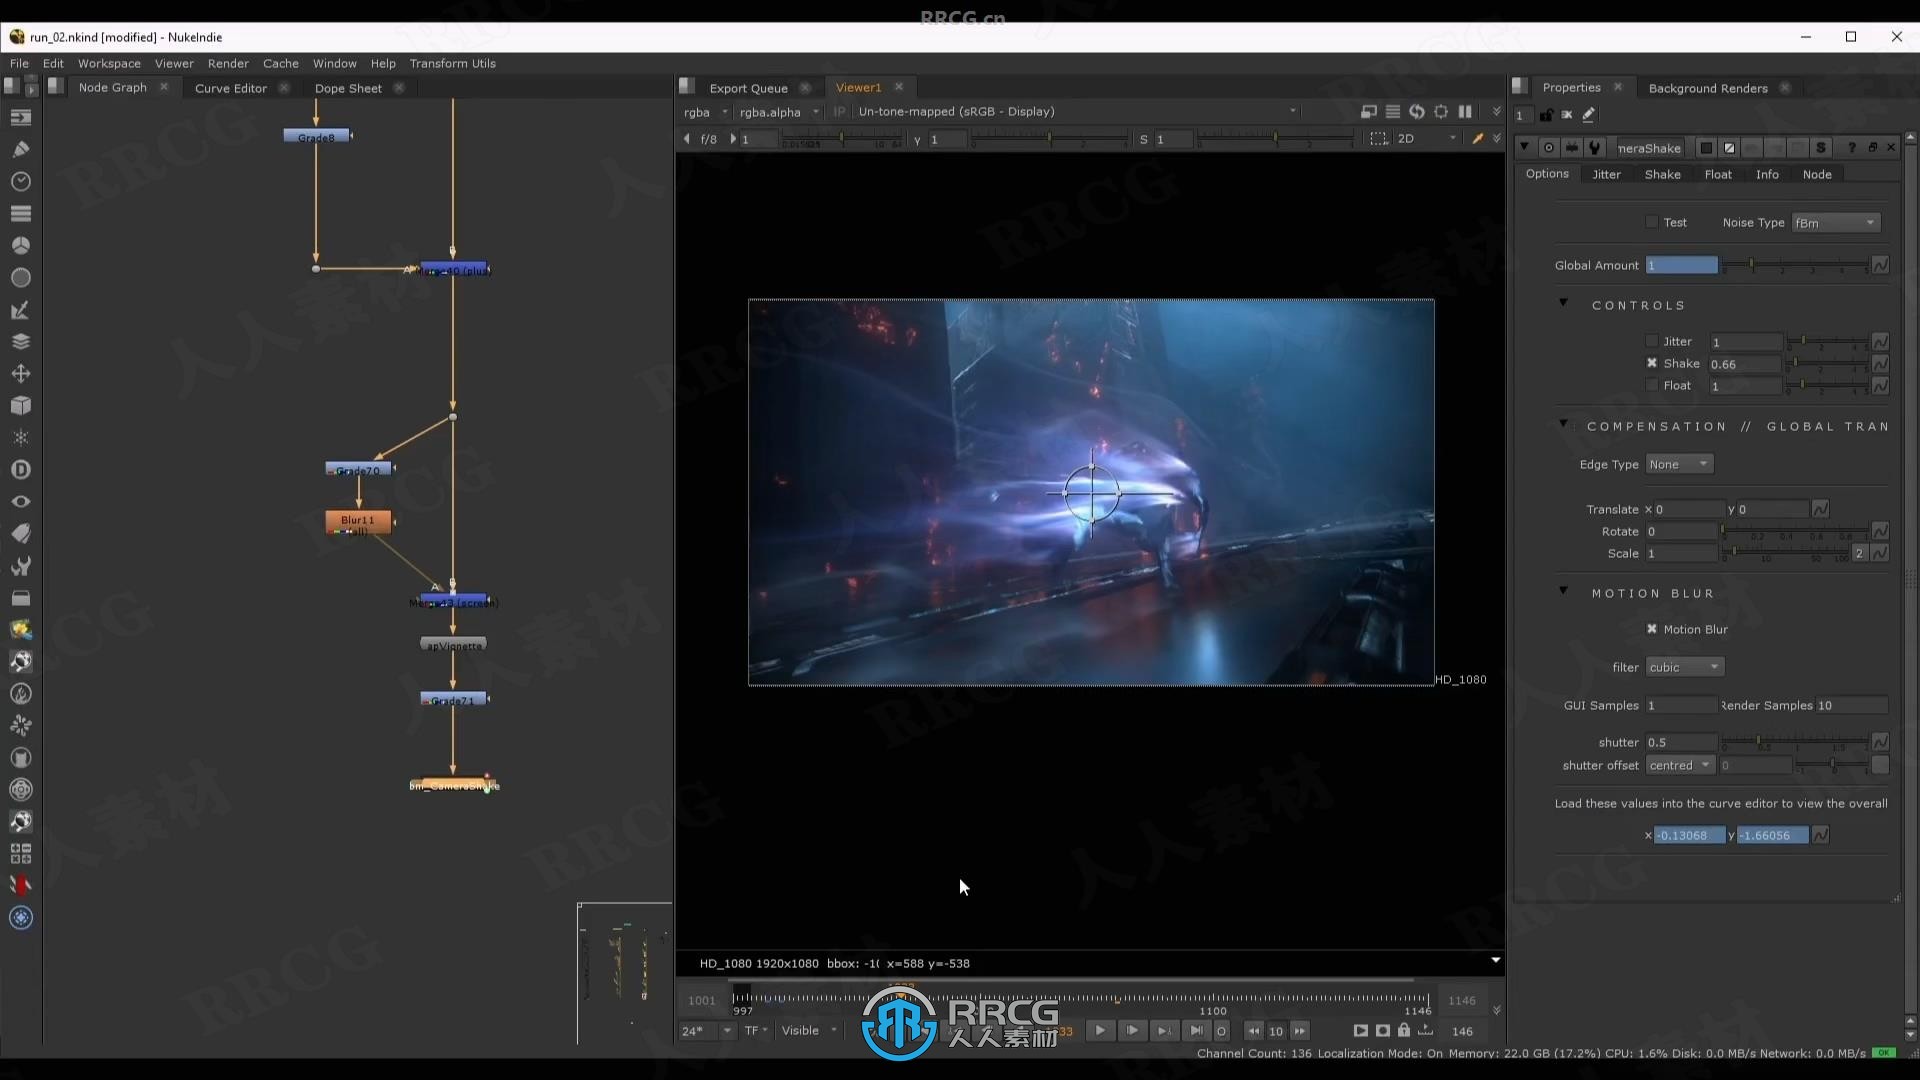
Task: Switch to the Curve Editor tab
Action: [x=231, y=88]
